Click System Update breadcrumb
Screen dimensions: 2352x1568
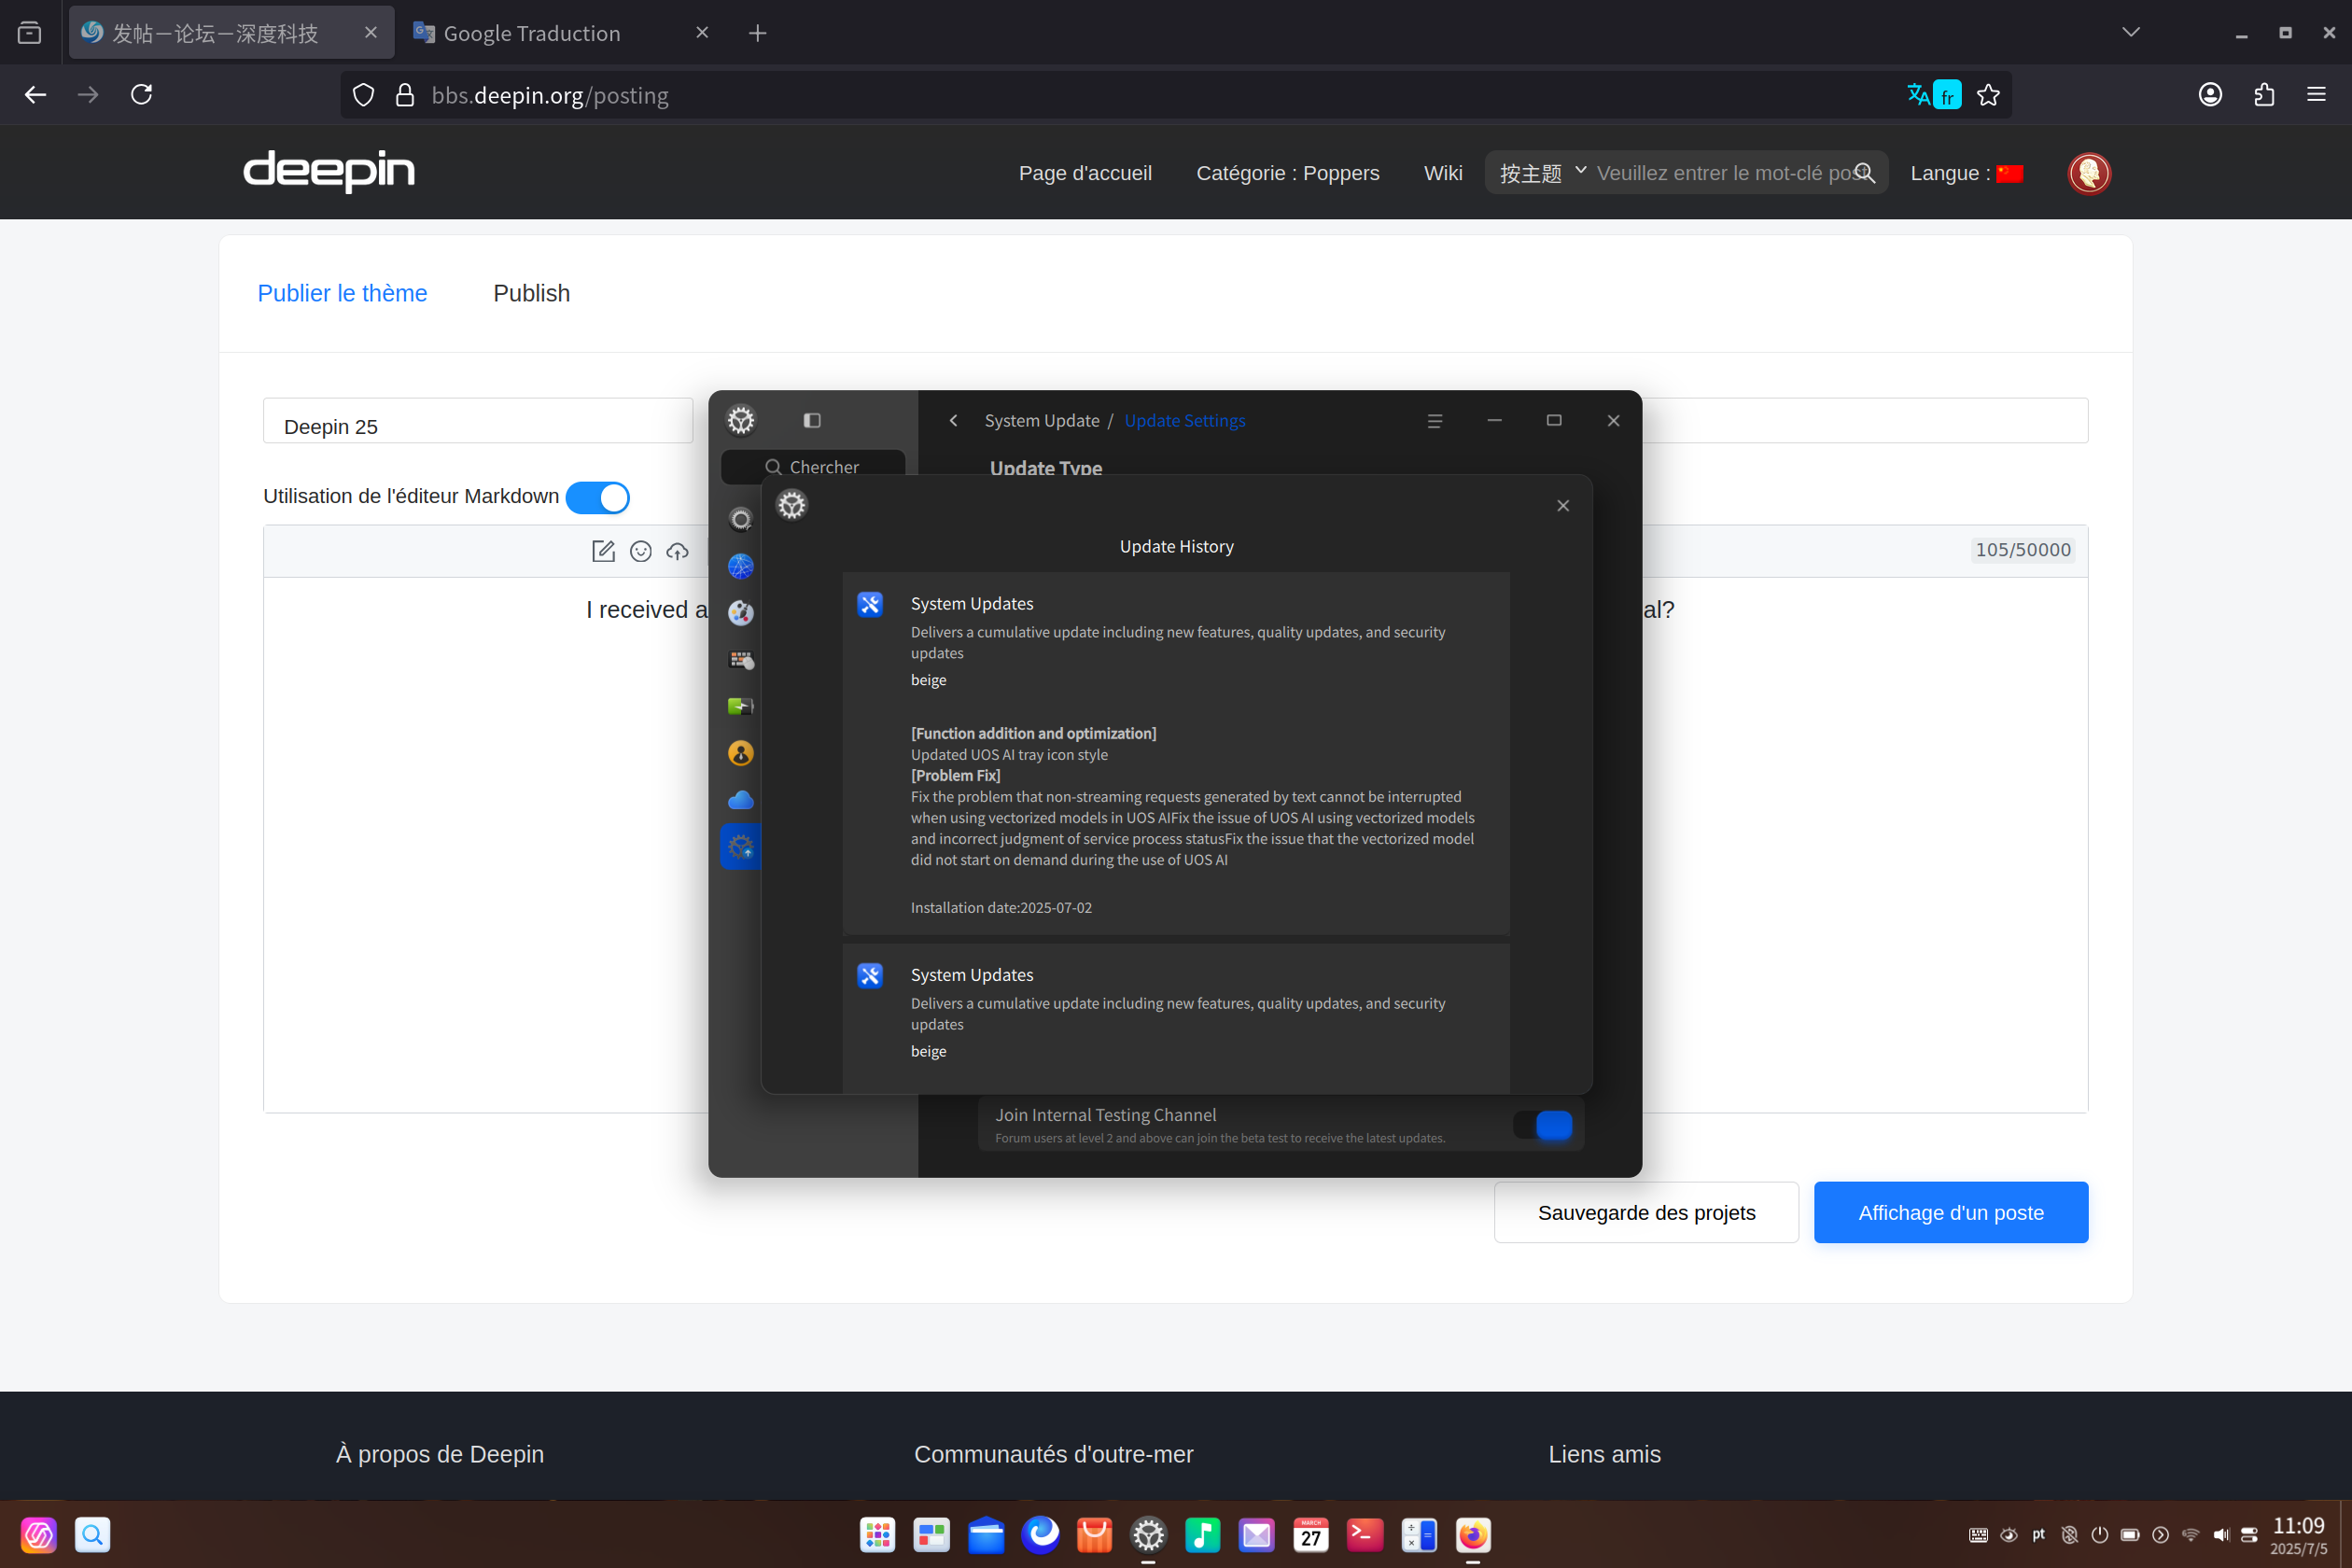tap(1042, 421)
